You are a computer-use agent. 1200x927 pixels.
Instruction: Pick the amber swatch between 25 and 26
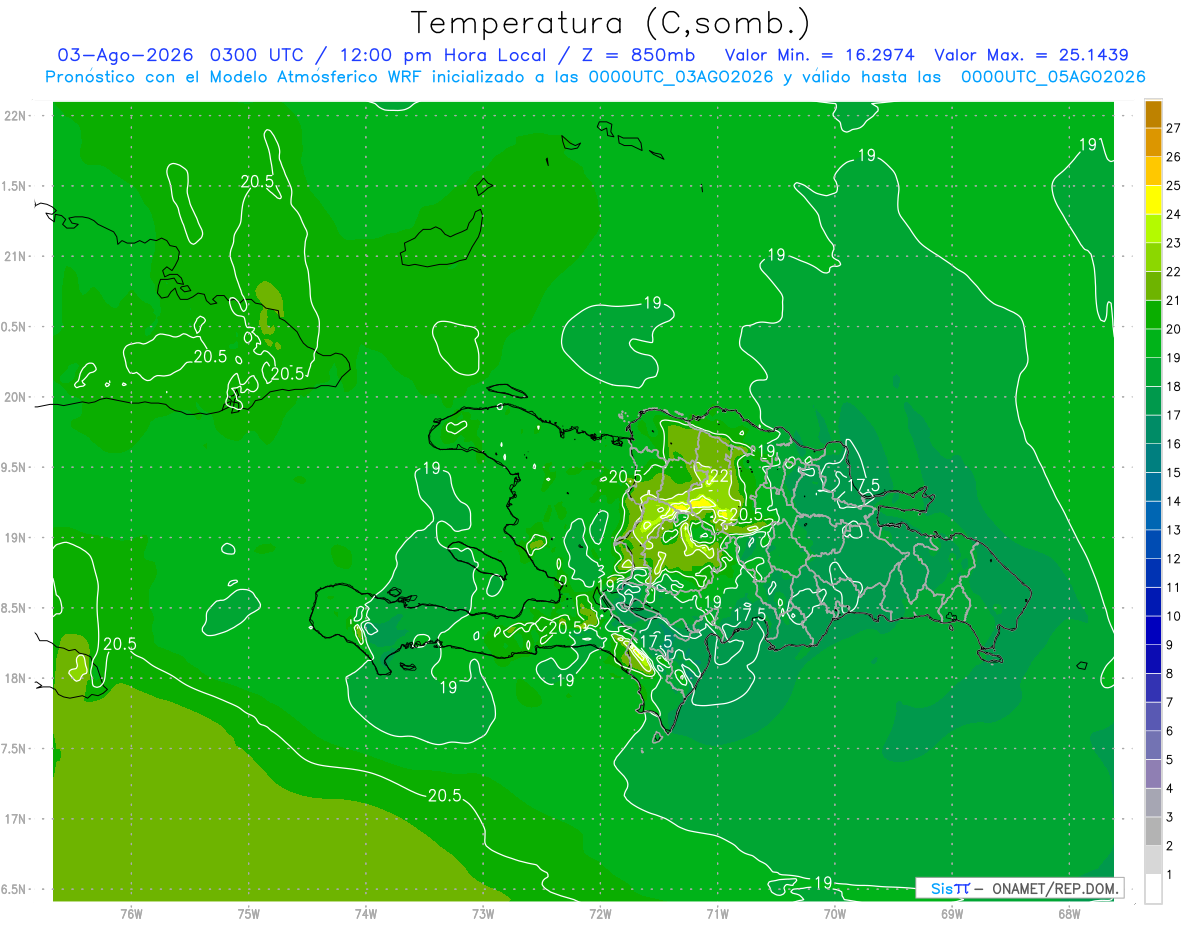point(1153,171)
